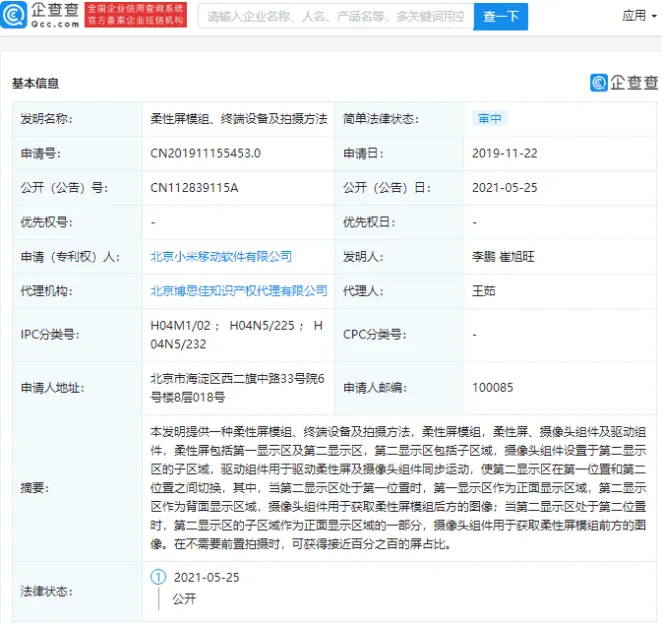Select inventor names 李鹏 崔旭旺
The width and height of the screenshot is (662, 624).
point(503,256)
